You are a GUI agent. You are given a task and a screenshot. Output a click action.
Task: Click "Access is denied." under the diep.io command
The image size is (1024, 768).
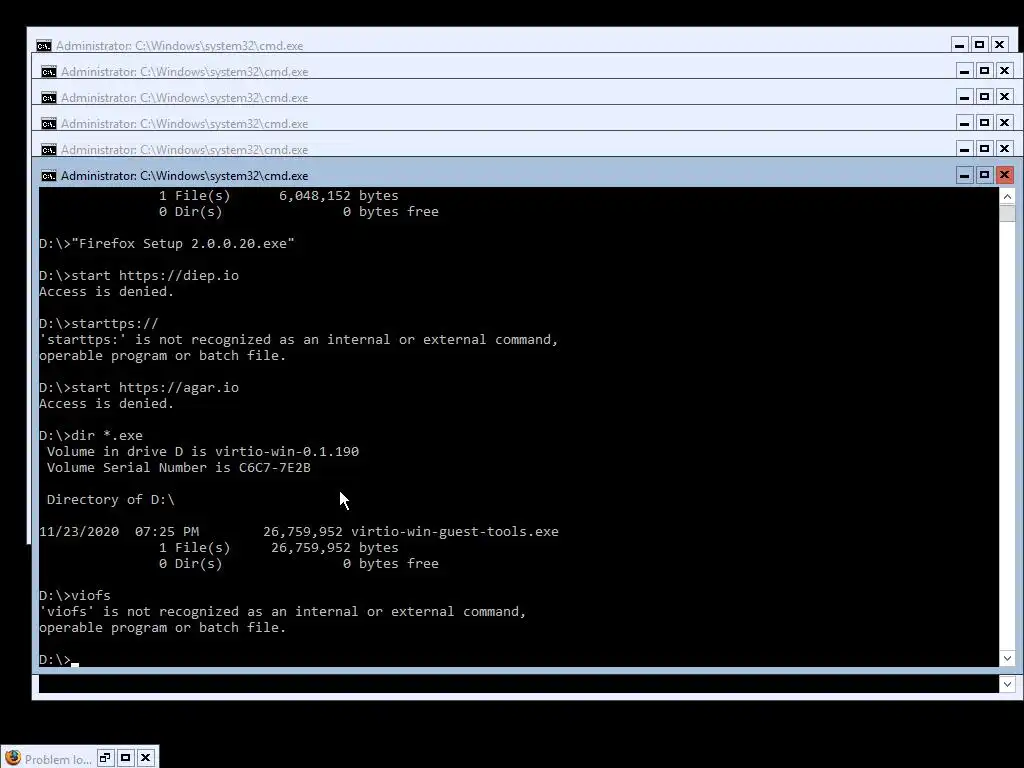click(x=106, y=292)
